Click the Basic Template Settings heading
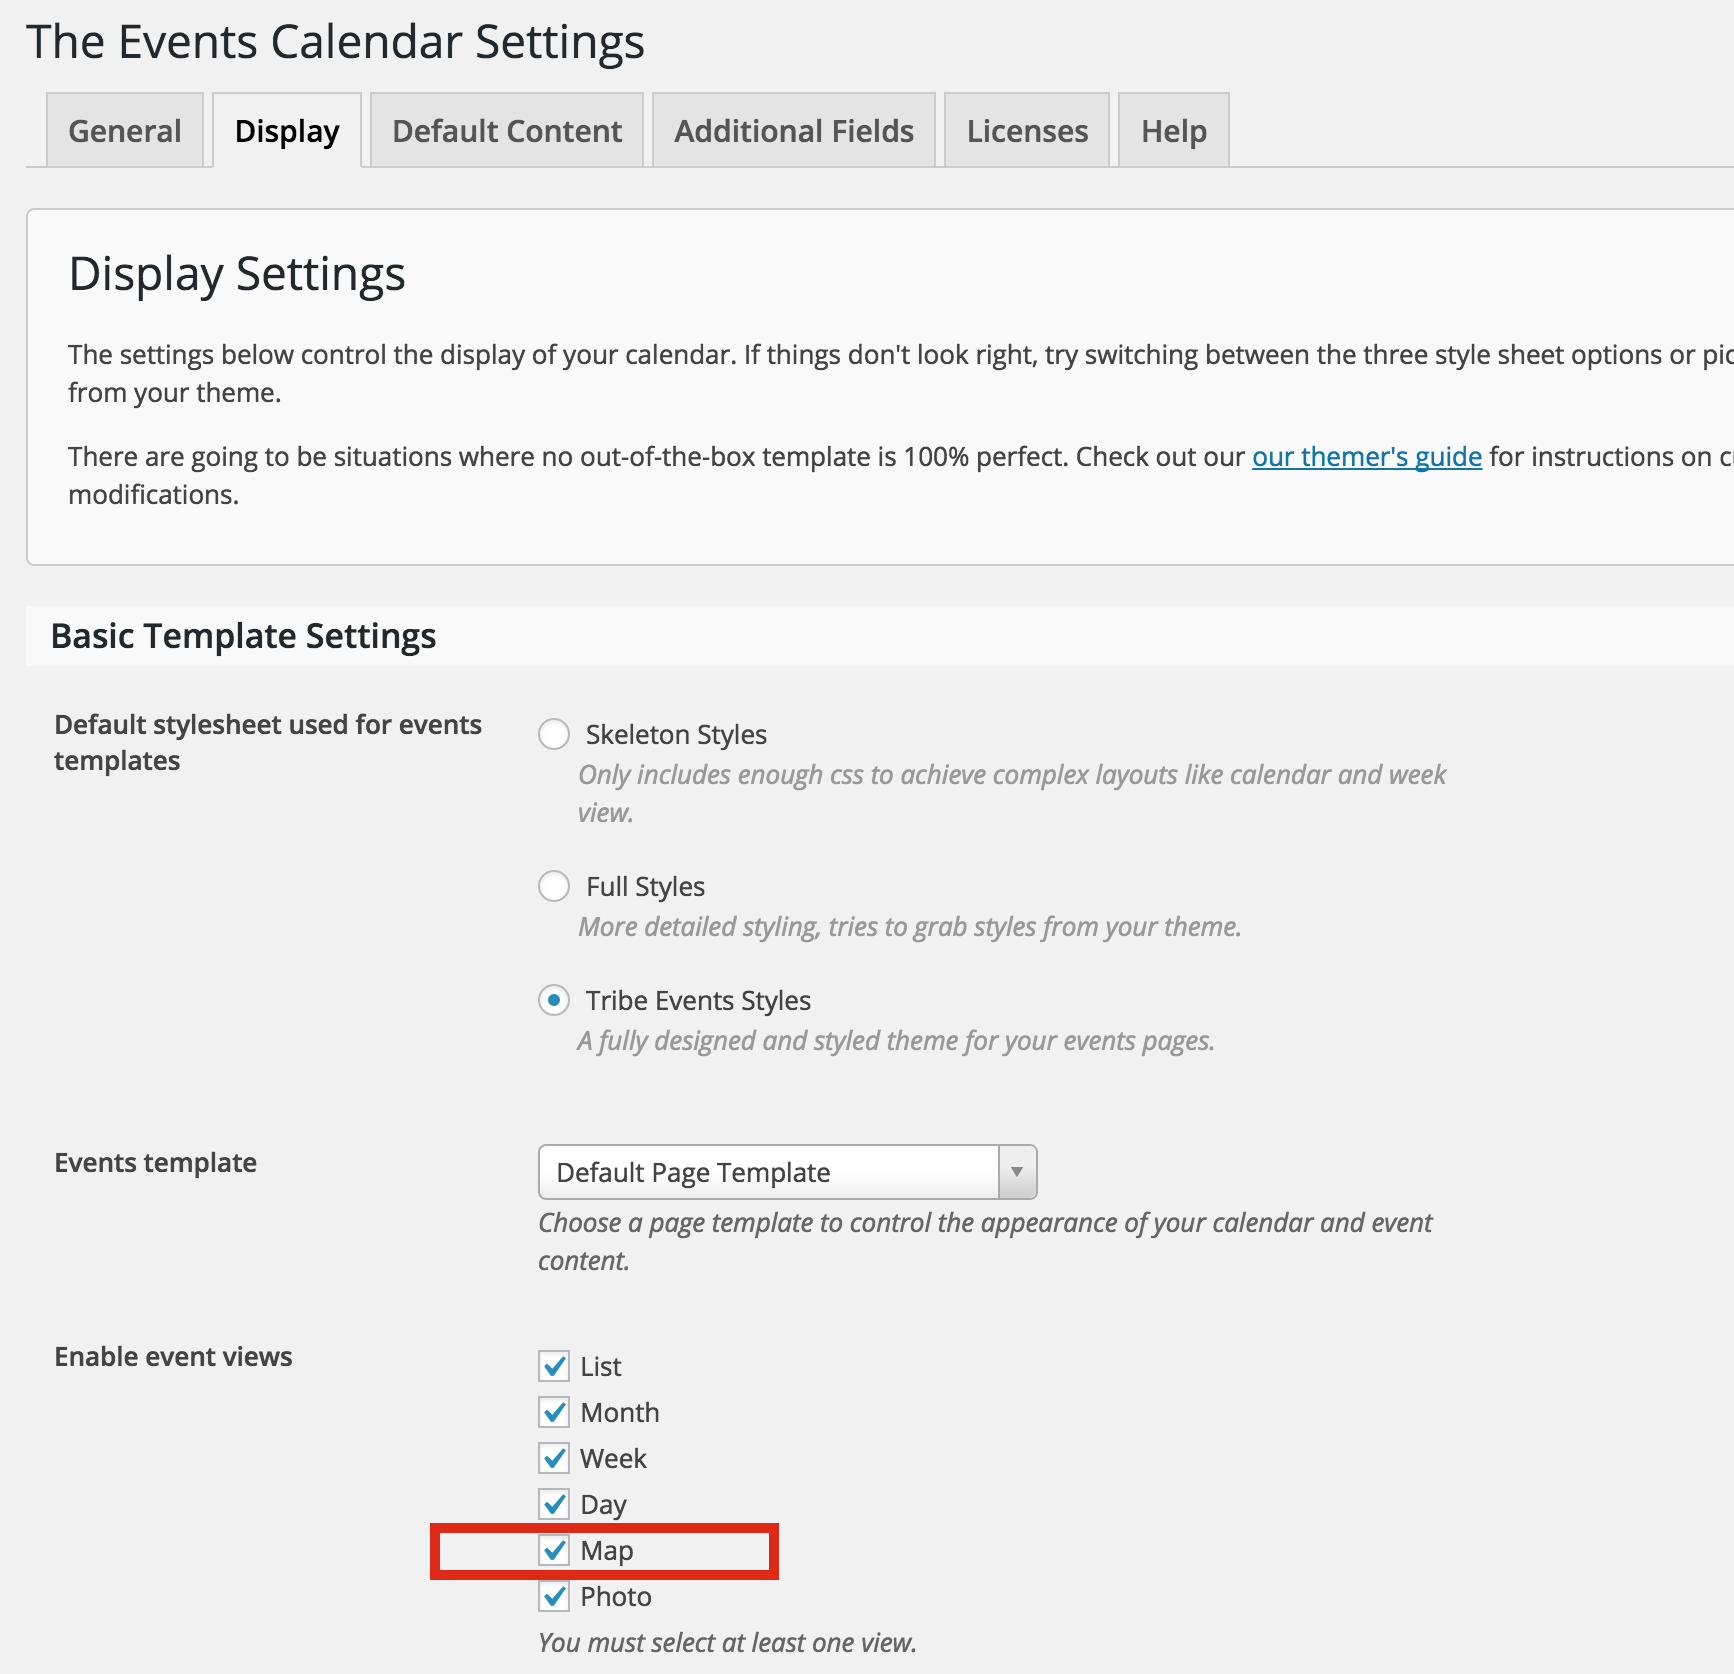 click(x=243, y=636)
